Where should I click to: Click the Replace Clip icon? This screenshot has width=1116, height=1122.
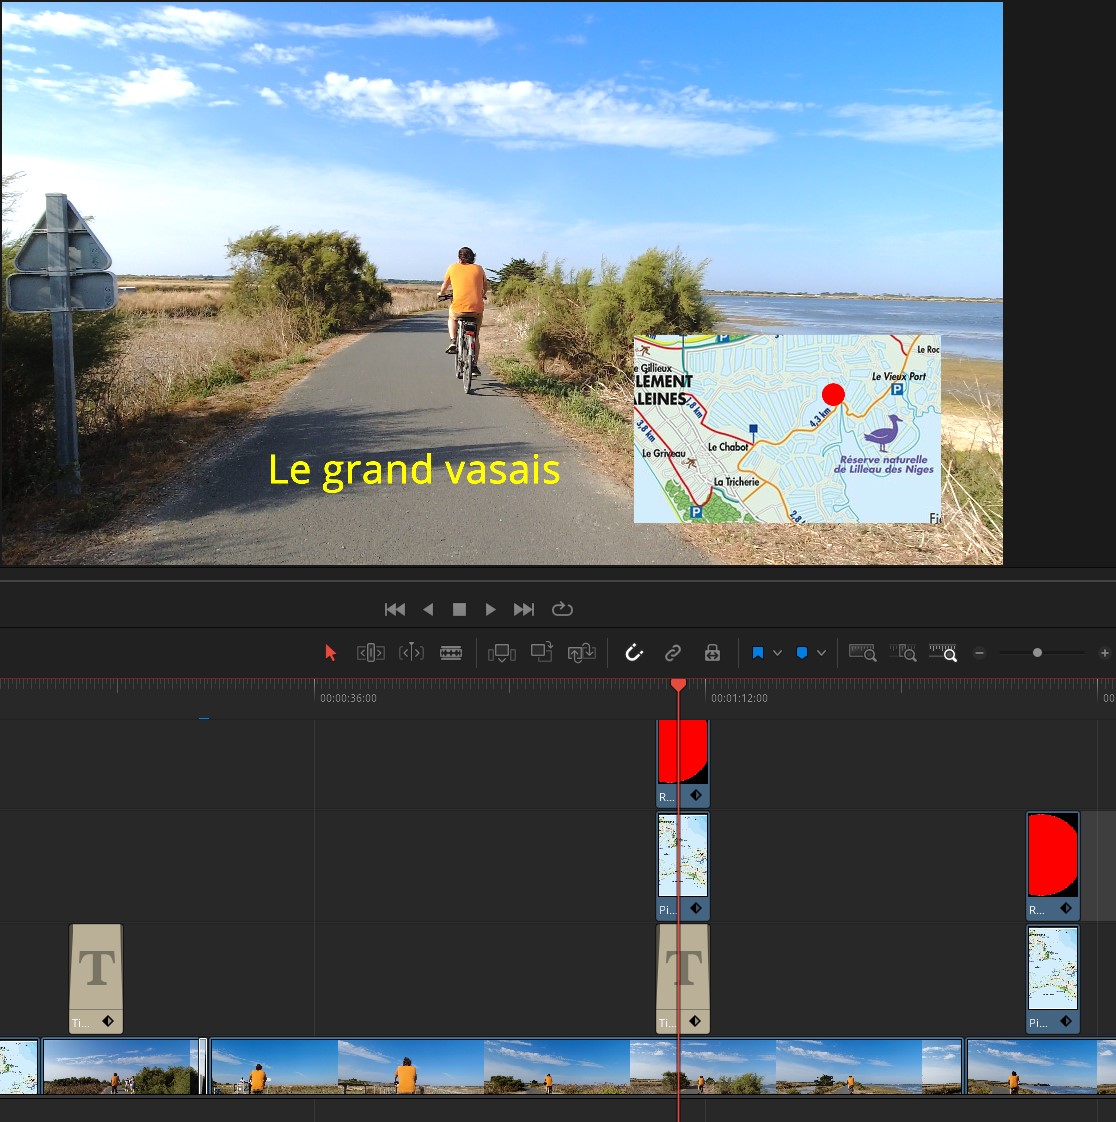click(582, 653)
